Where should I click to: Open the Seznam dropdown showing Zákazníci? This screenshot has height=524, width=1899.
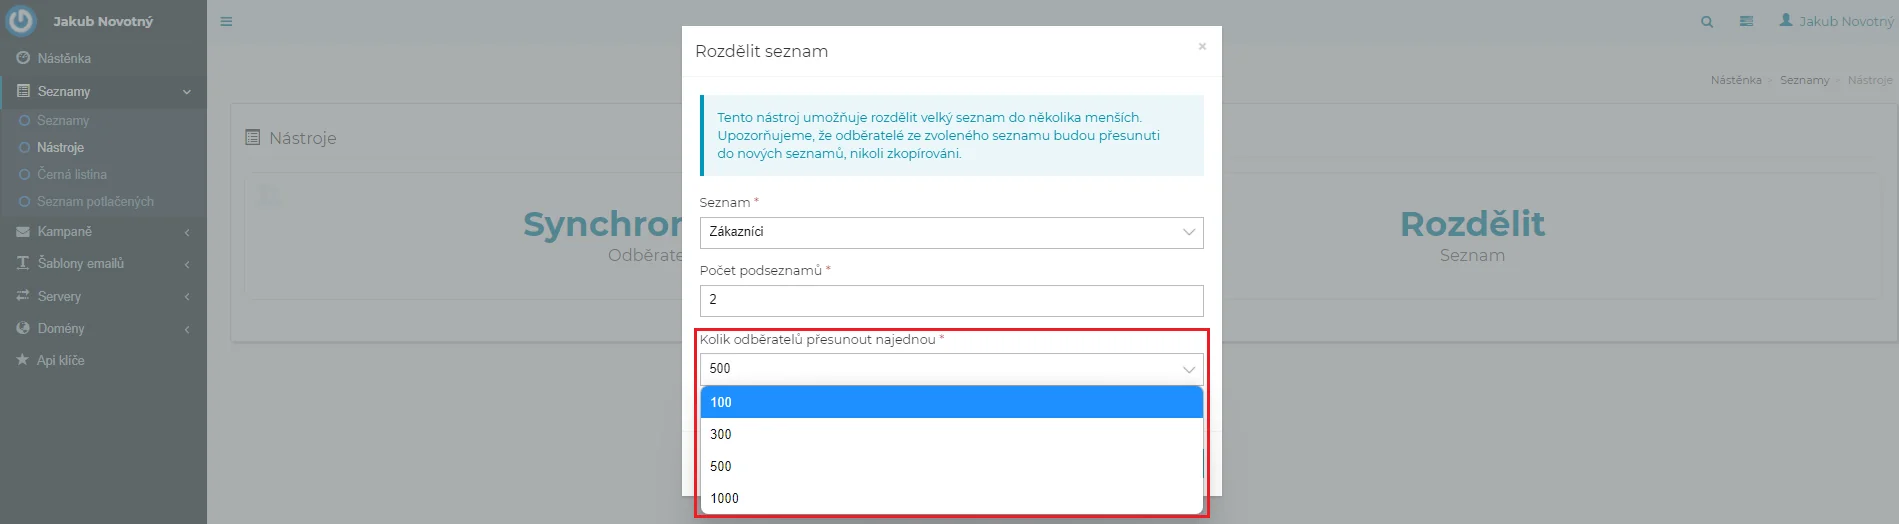(x=950, y=232)
